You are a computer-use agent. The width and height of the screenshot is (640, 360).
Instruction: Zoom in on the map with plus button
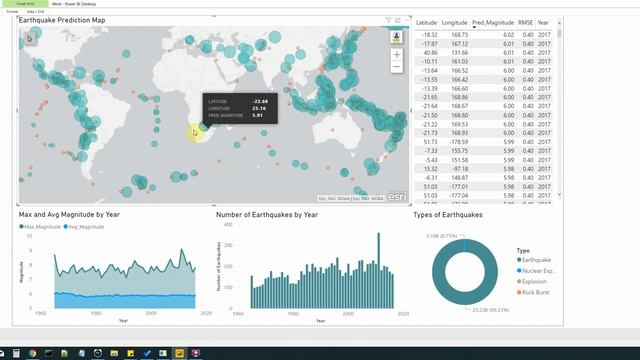(x=397, y=54)
